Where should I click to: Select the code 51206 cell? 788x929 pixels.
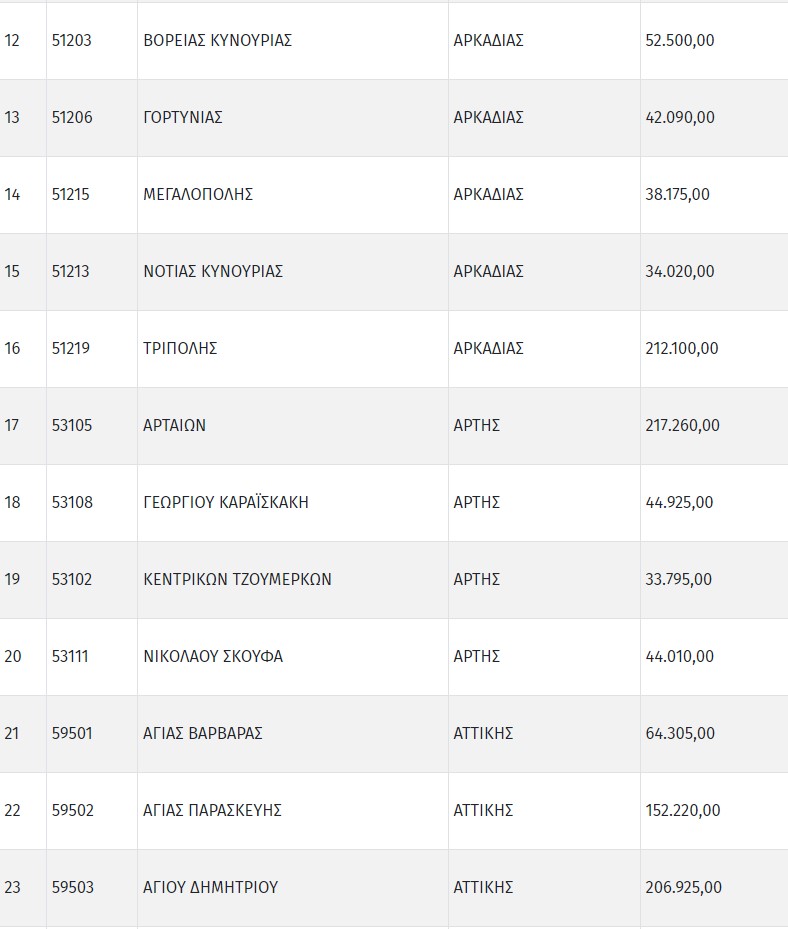72,118
